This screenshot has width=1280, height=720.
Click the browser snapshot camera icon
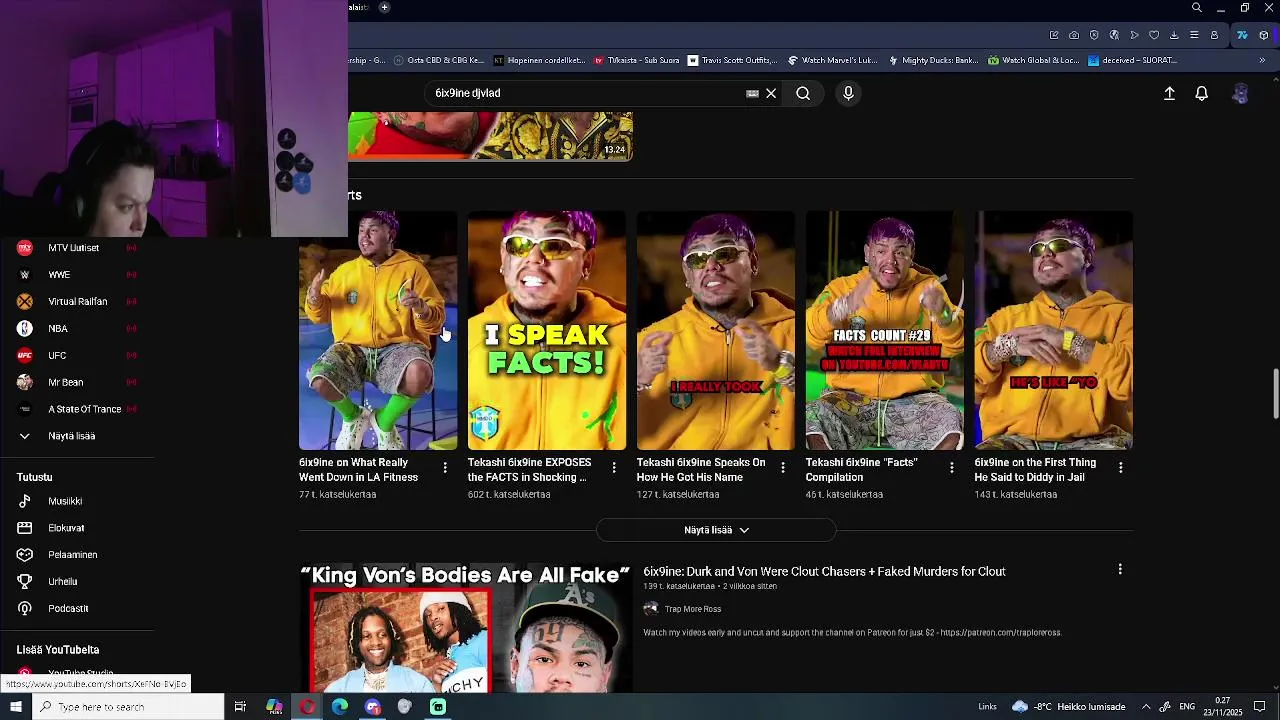click(x=1074, y=35)
